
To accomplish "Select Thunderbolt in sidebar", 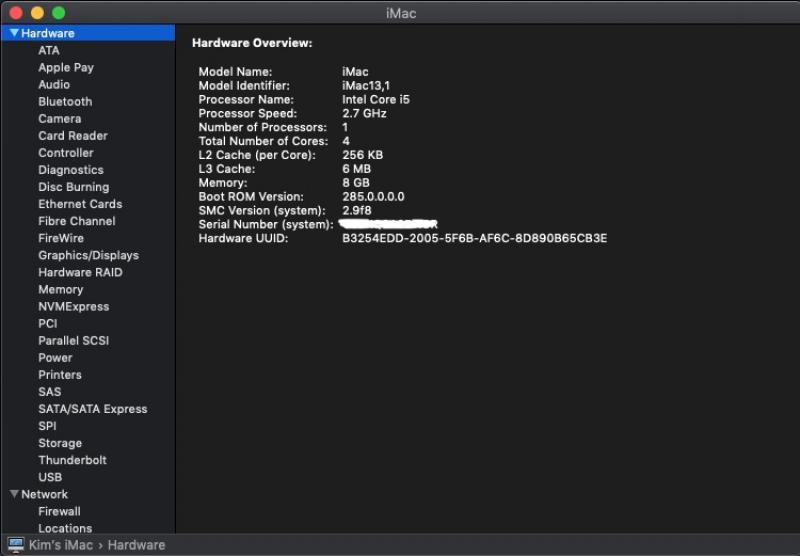I will (x=72, y=460).
